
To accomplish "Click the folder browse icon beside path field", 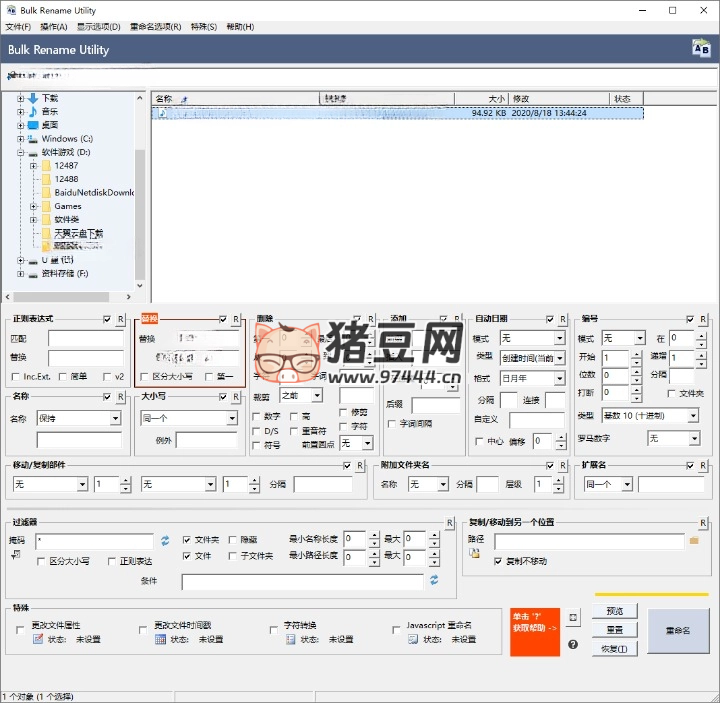I will coord(694,541).
